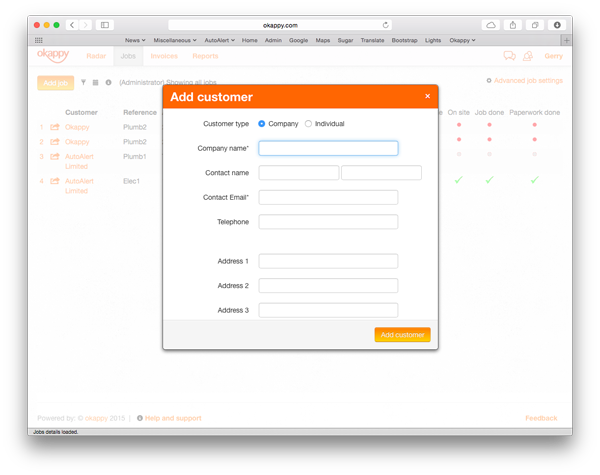Click the Address 3 input field
The width and height of the screenshot is (600, 475).
[x=328, y=310]
